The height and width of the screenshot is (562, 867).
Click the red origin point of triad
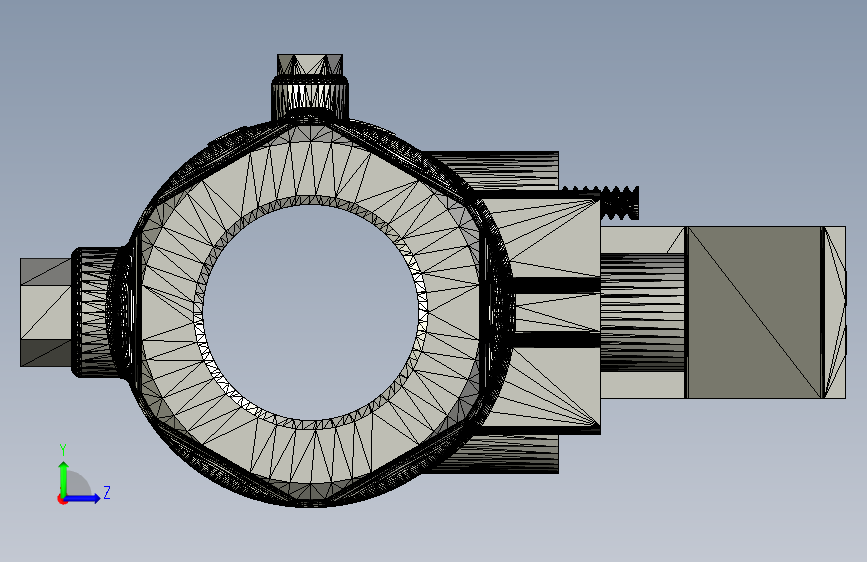(62, 499)
